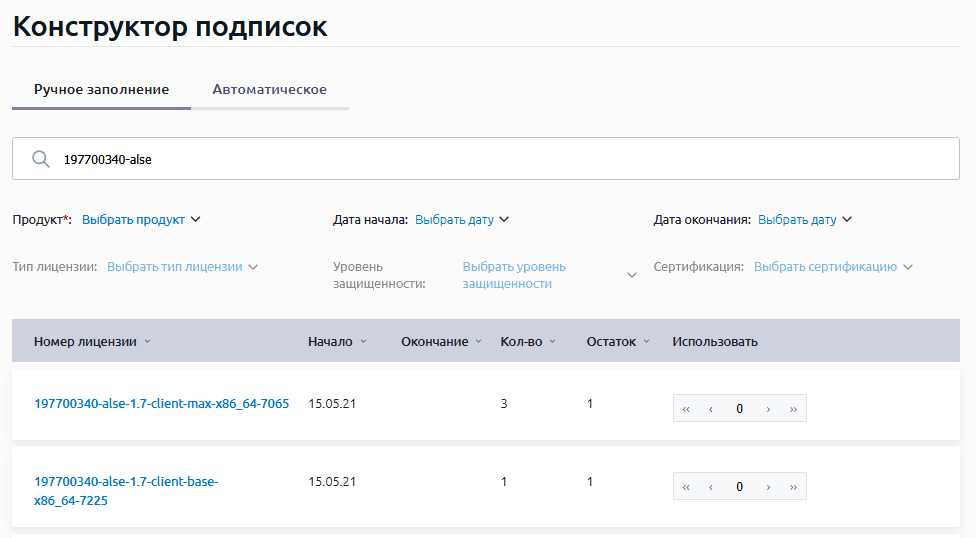This screenshot has height=538, width=976.
Task: Set maximum quantity for license 7225
Action: click(793, 487)
